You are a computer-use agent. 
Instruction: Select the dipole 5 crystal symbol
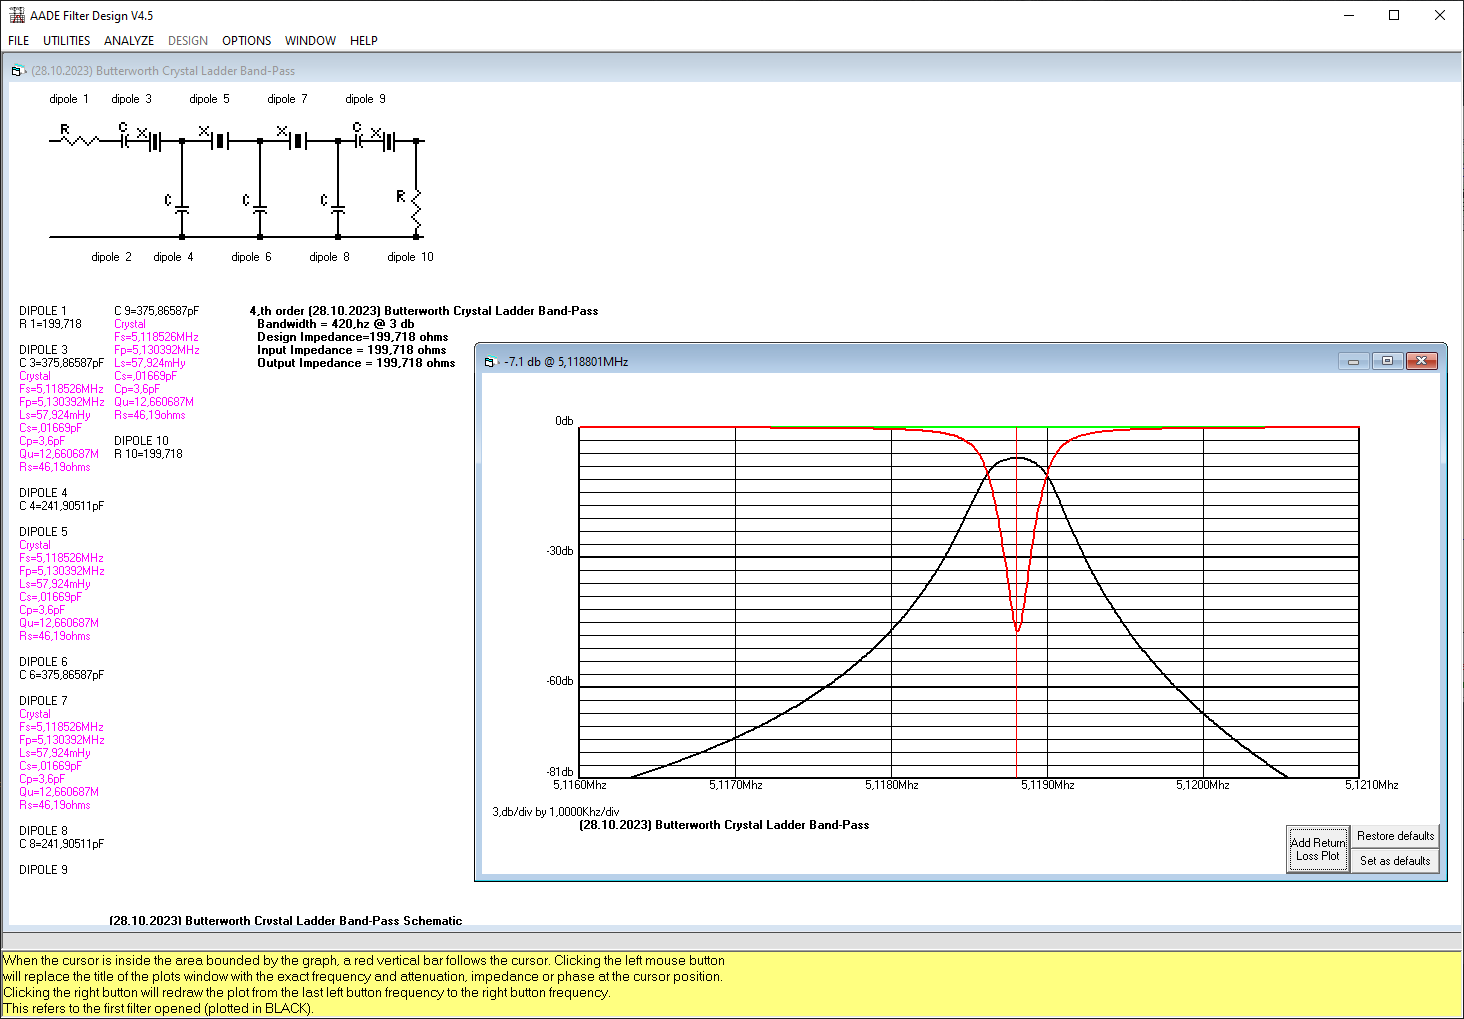pyautogui.click(x=219, y=141)
